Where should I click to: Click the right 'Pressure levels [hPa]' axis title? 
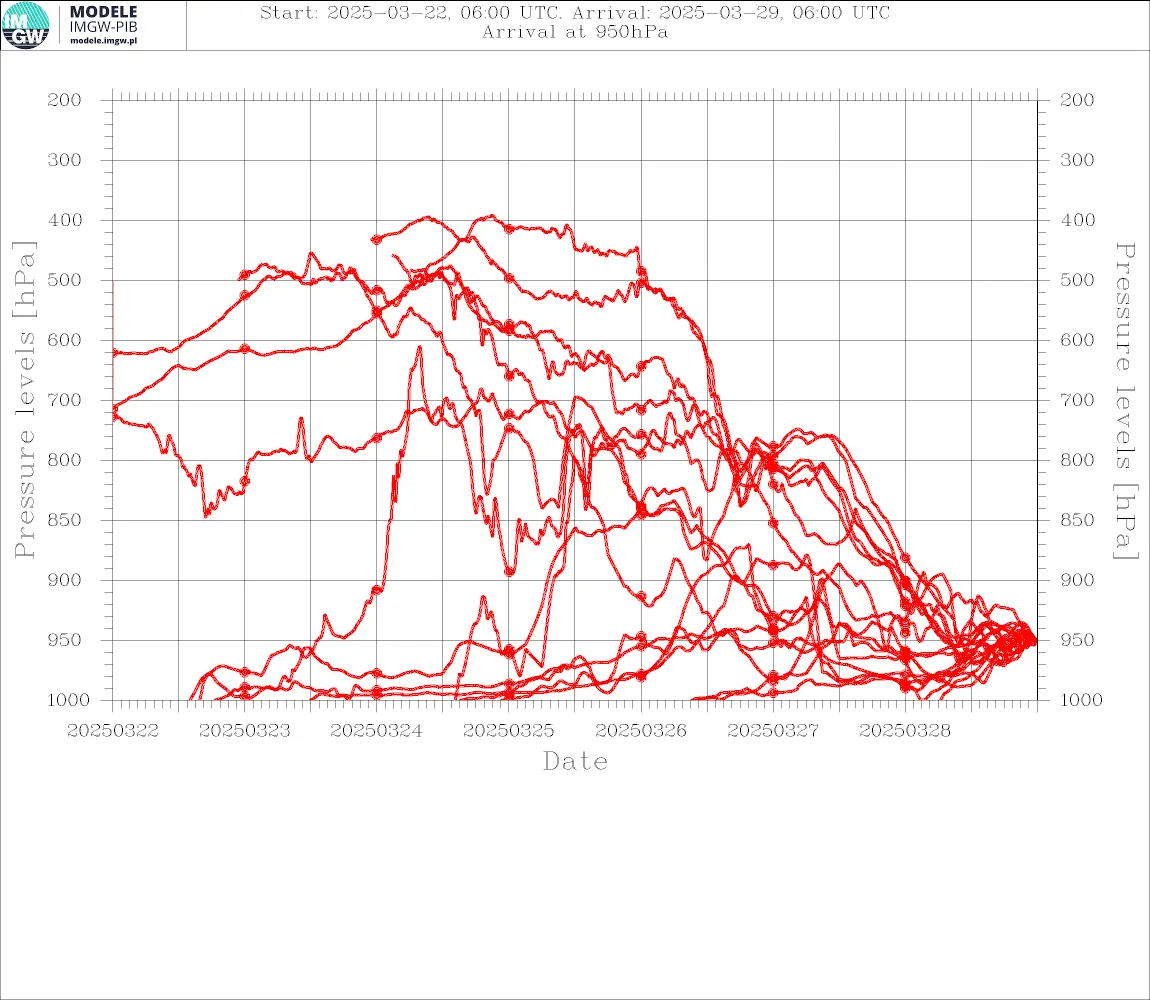point(1125,401)
